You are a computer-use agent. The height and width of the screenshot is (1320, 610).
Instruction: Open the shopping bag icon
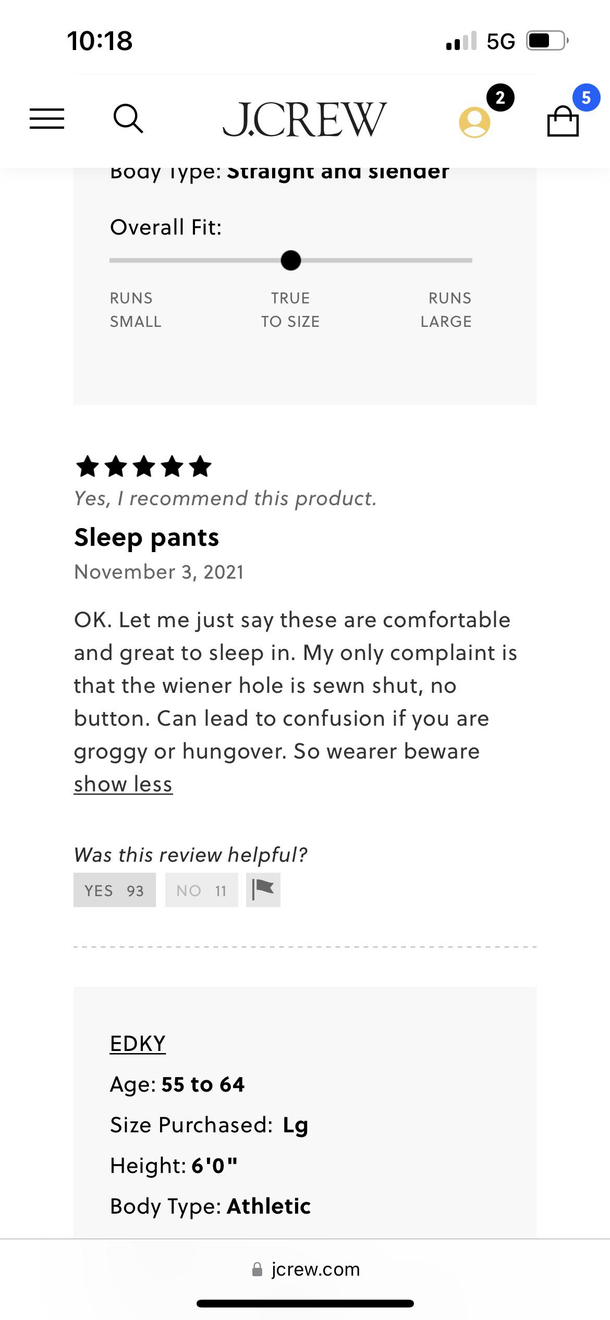point(563,122)
